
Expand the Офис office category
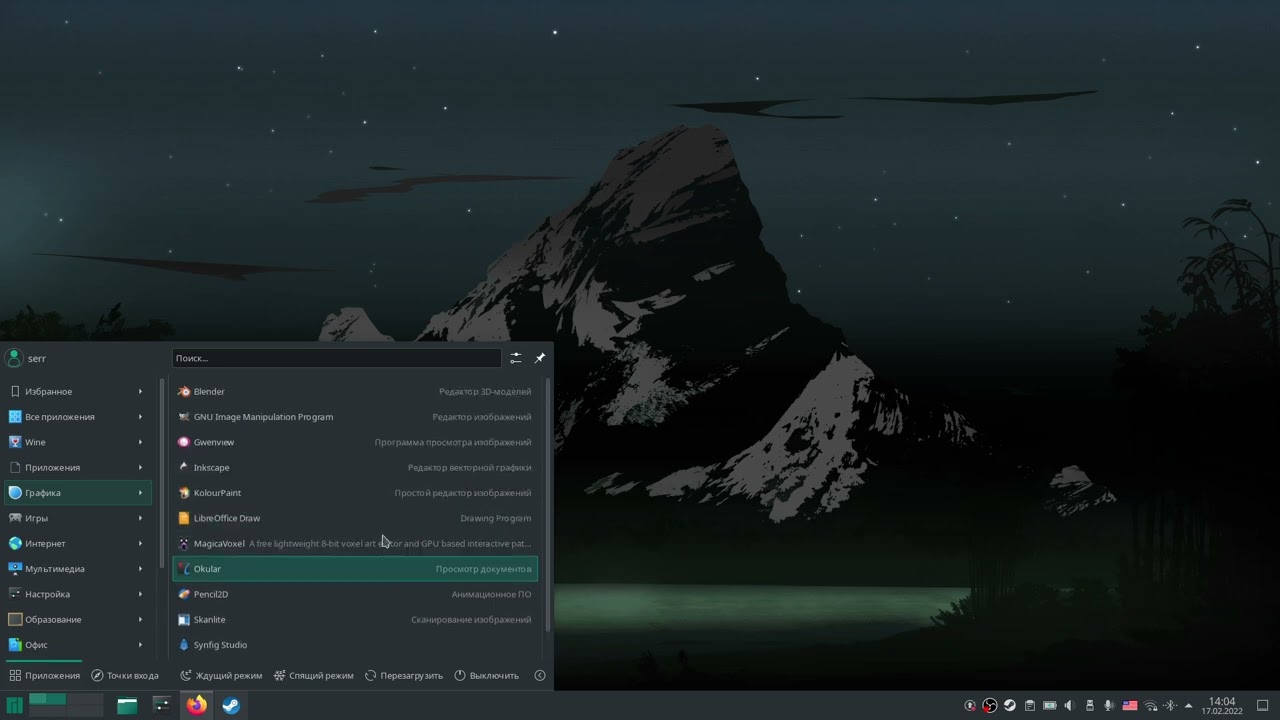tap(78, 645)
